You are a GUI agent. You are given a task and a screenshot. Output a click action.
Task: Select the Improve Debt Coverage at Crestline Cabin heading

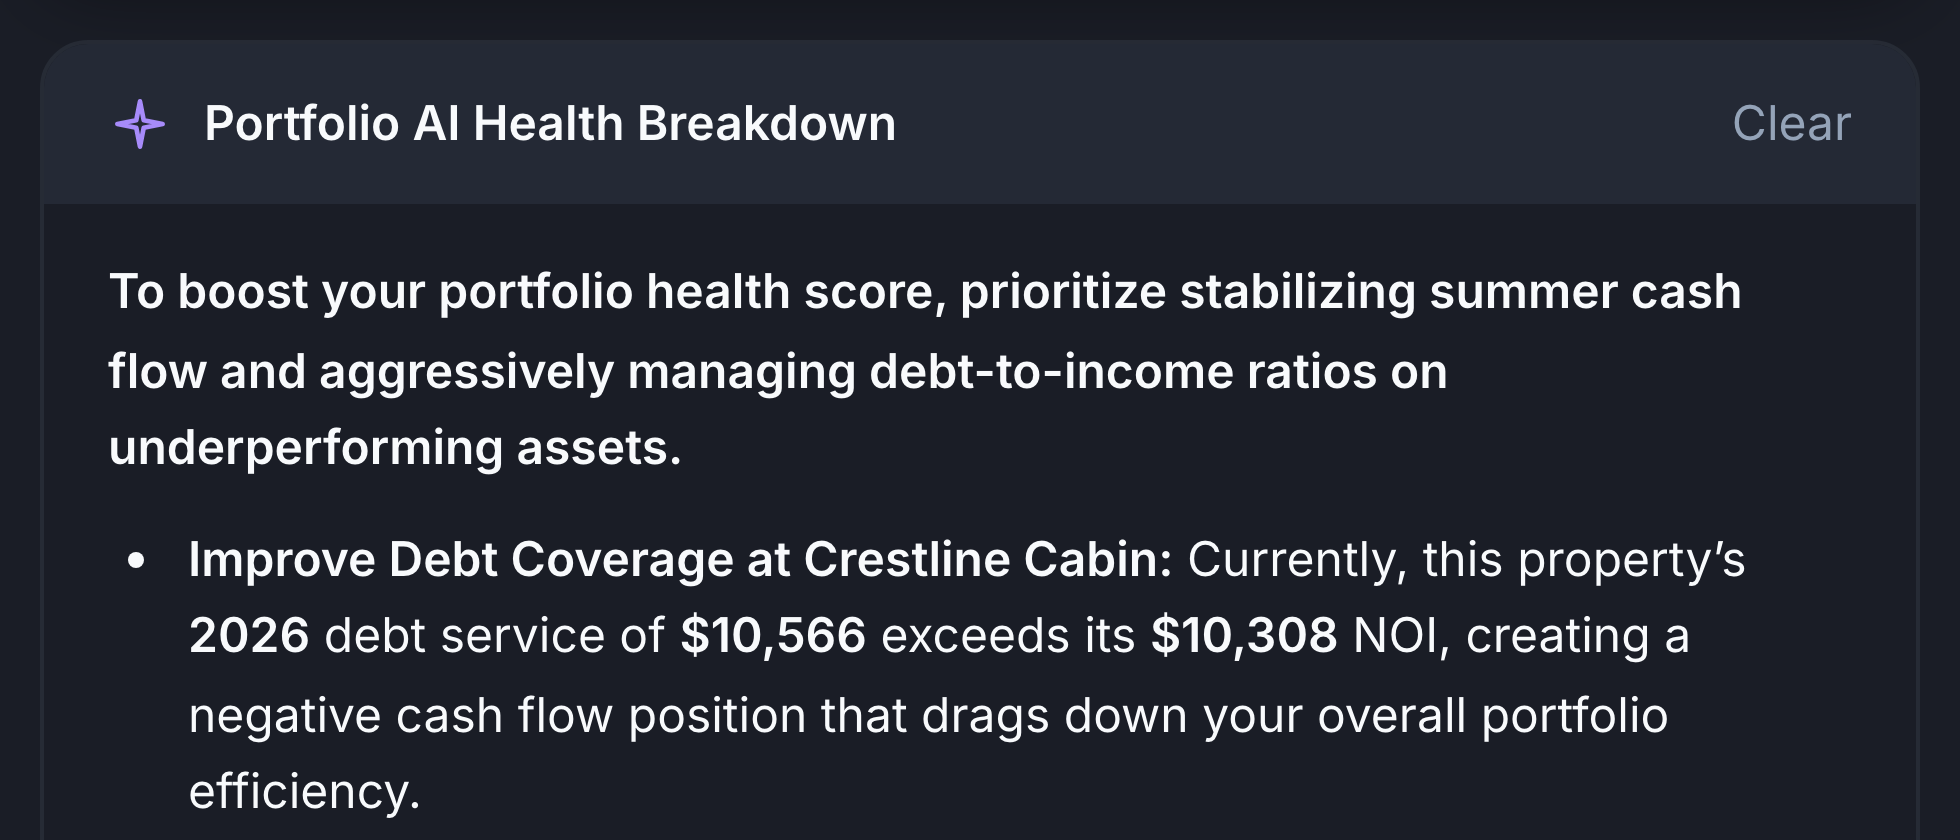(x=680, y=559)
